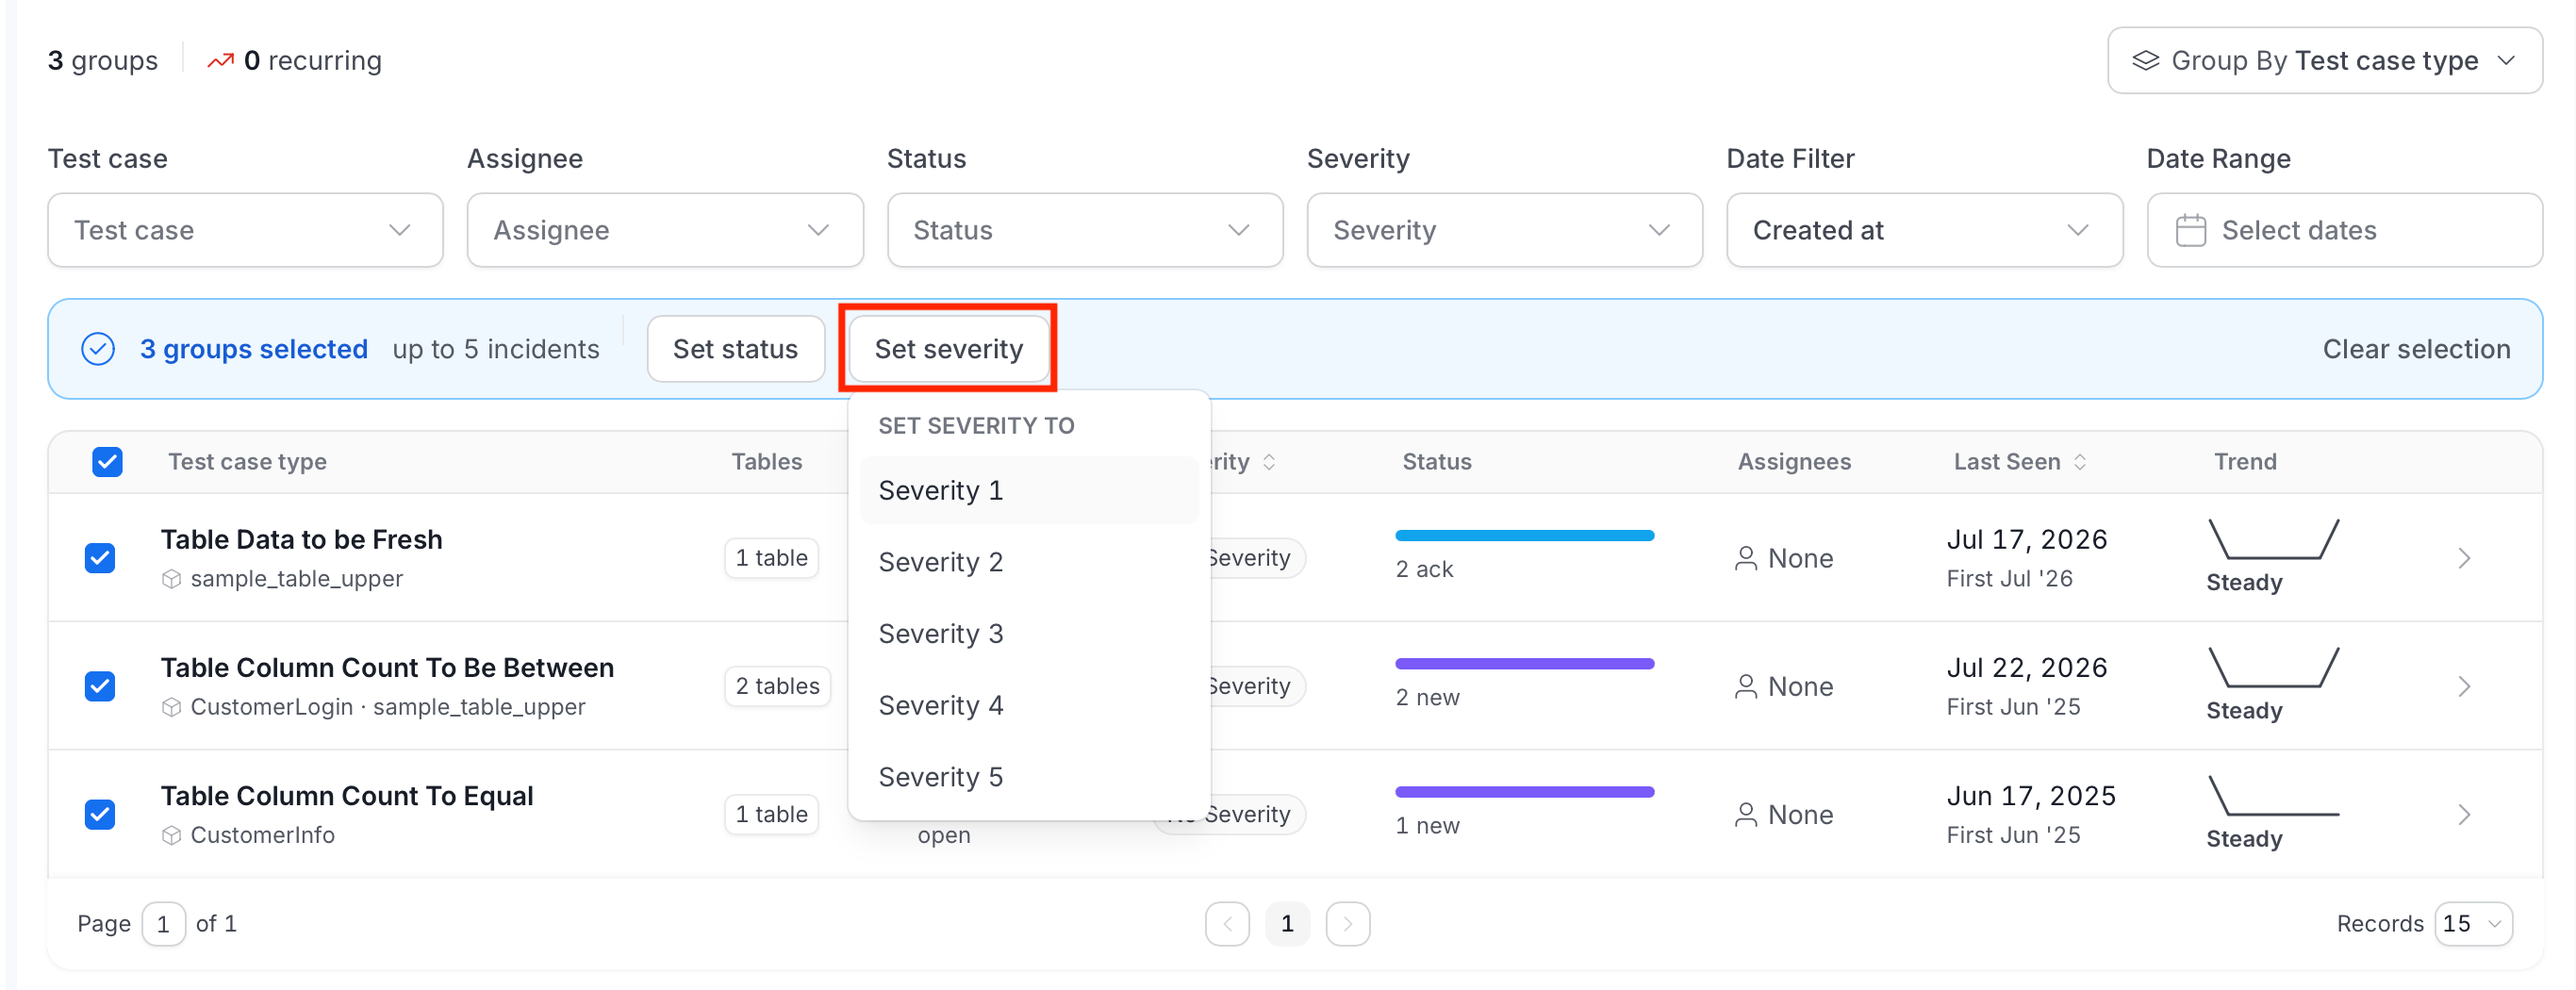Click the recurring trend arrow icon

click(220, 61)
